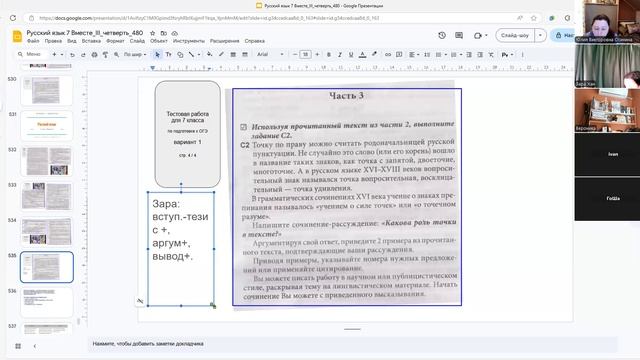Toggle underline formatting
This screenshot has height=360, width=640.
[351, 55]
